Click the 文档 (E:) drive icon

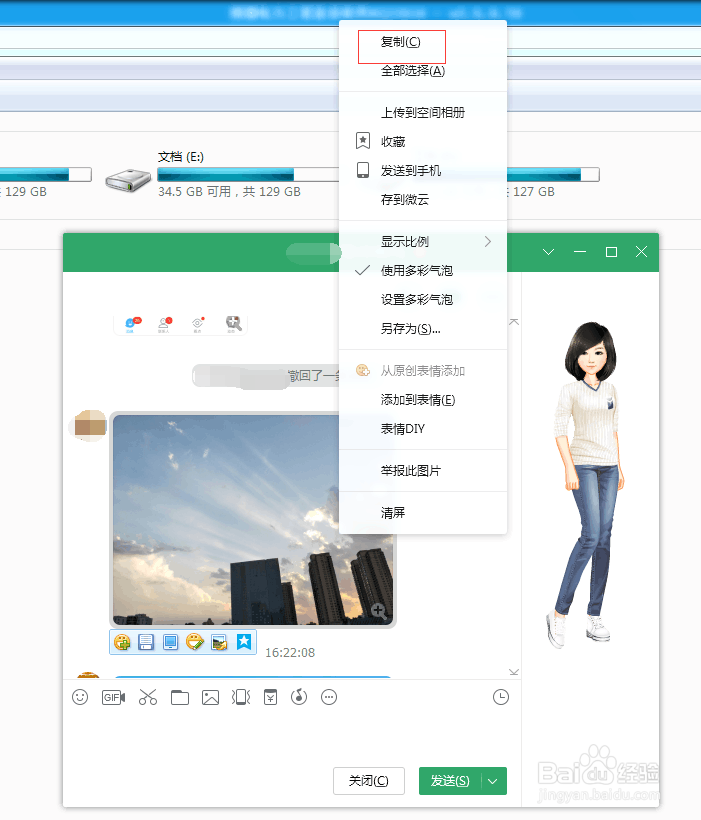click(128, 180)
